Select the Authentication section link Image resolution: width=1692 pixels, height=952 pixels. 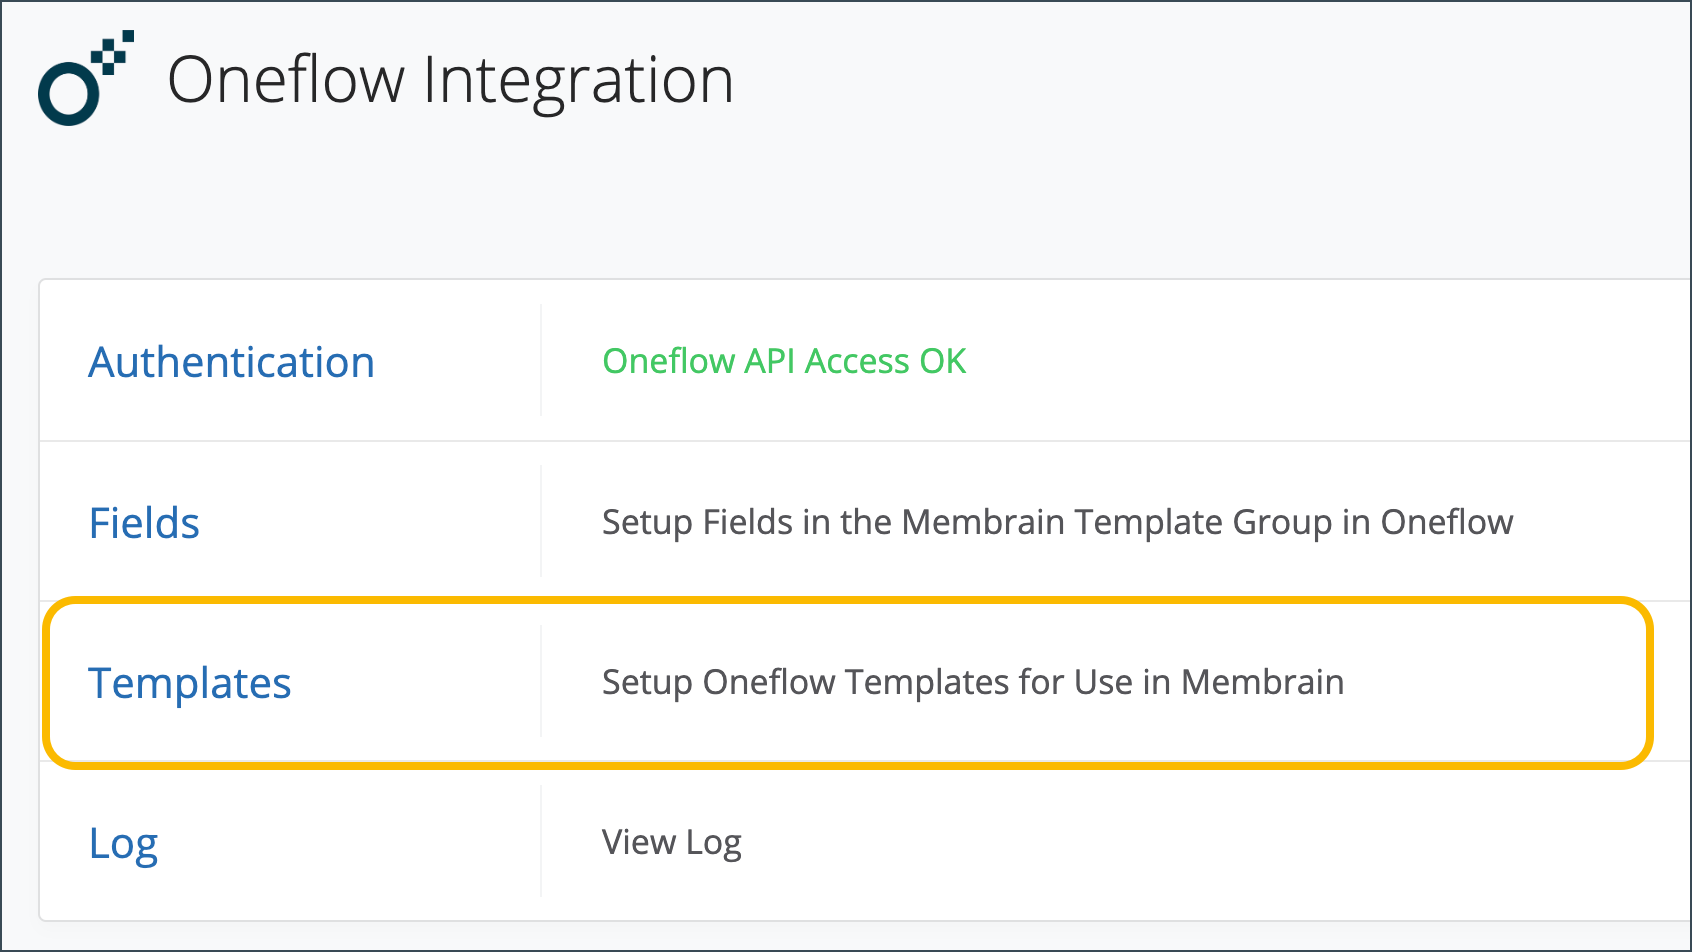(x=231, y=362)
